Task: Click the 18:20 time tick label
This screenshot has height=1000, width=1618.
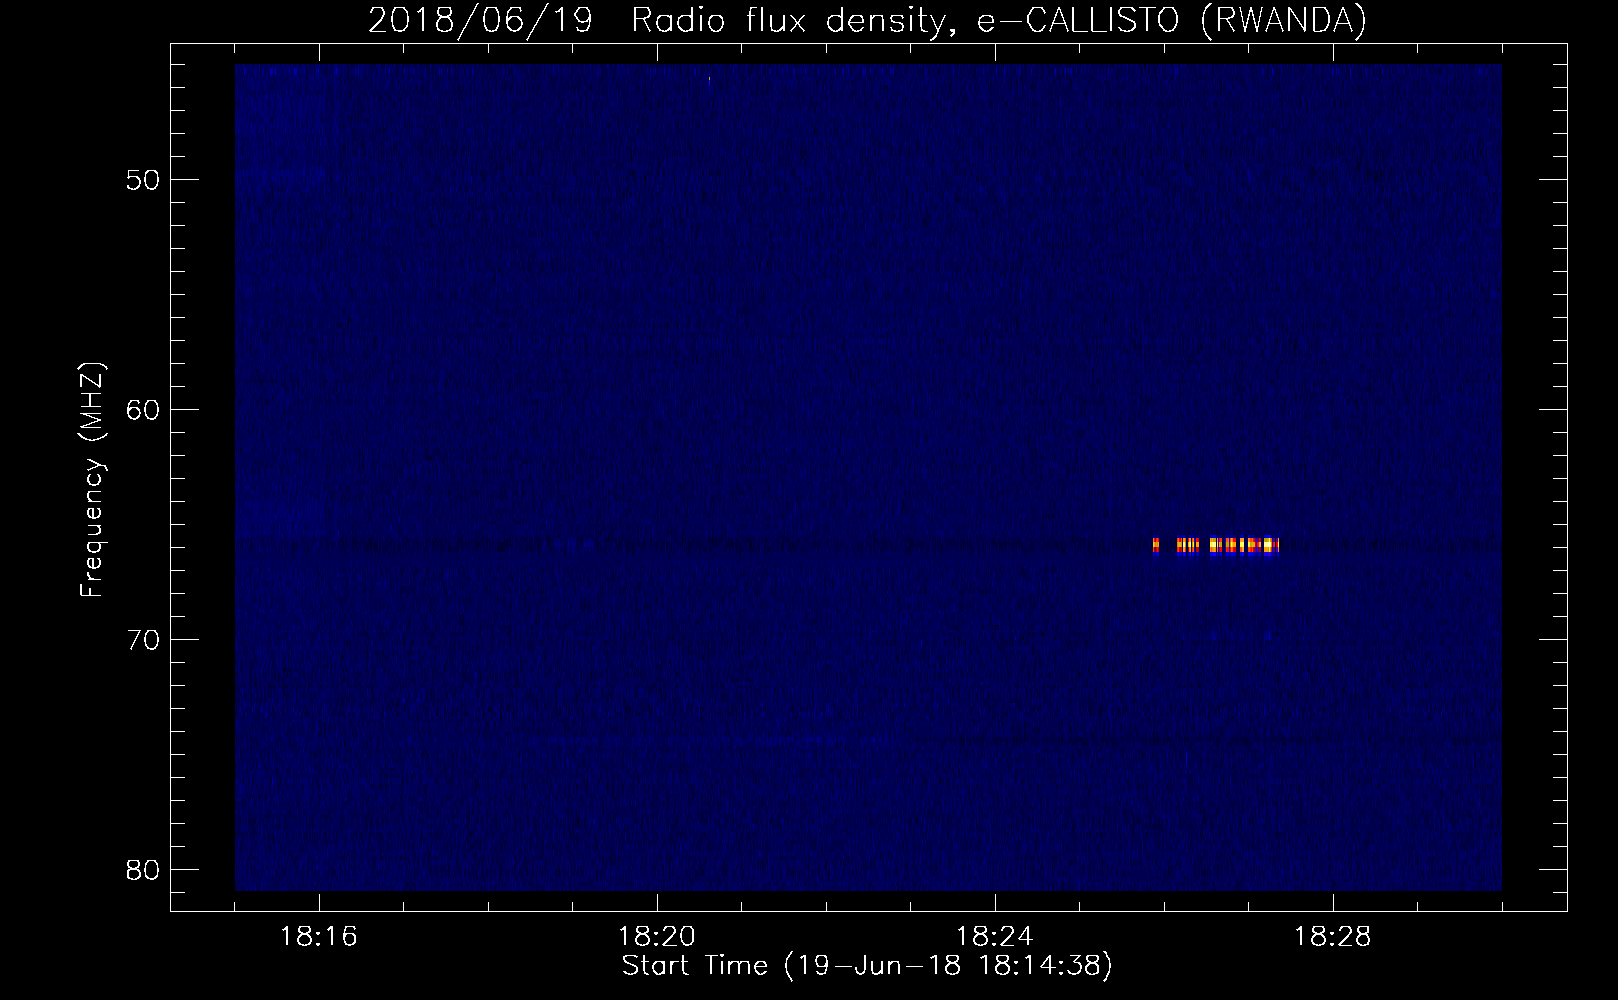Action: tap(657, 937)
